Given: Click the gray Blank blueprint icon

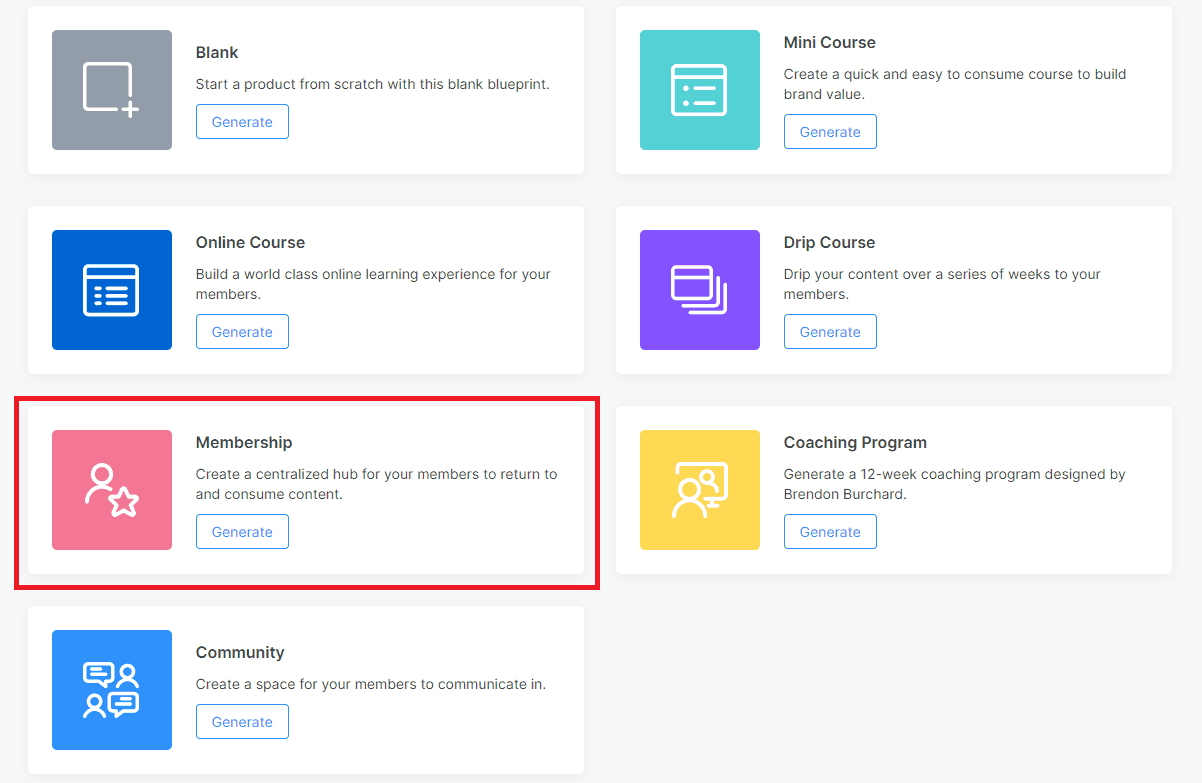Looking at the screenshot, I should pos(112,90).
